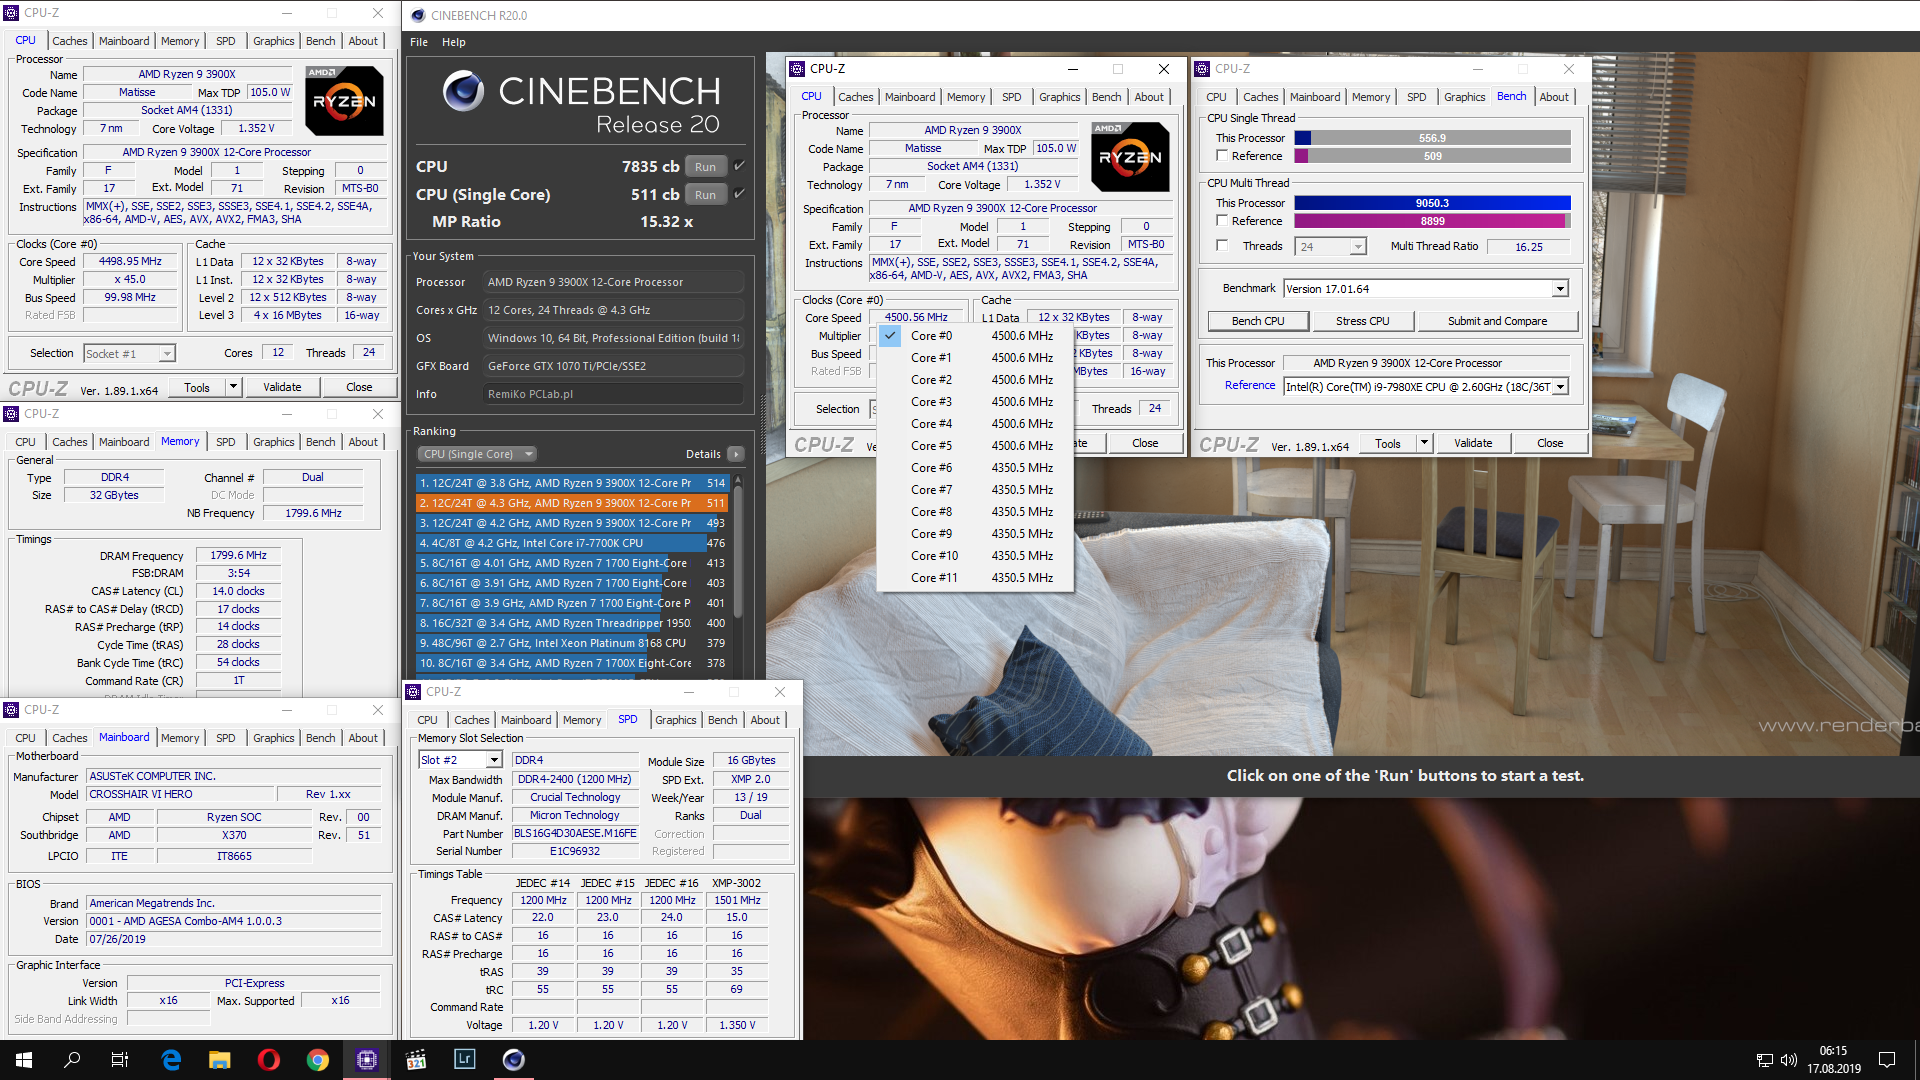This screenshot has height=1080, width=1920.
Task: Open Lightroom from the taskbar
Action: point(465,1060)
